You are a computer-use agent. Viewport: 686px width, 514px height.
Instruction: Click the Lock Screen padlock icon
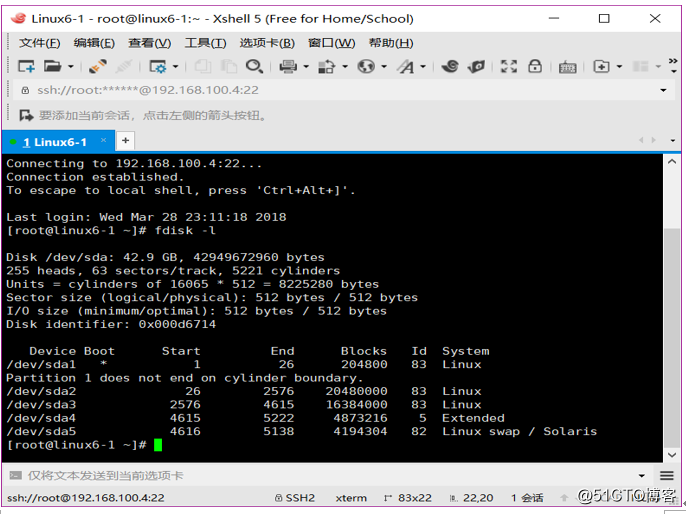535,66
